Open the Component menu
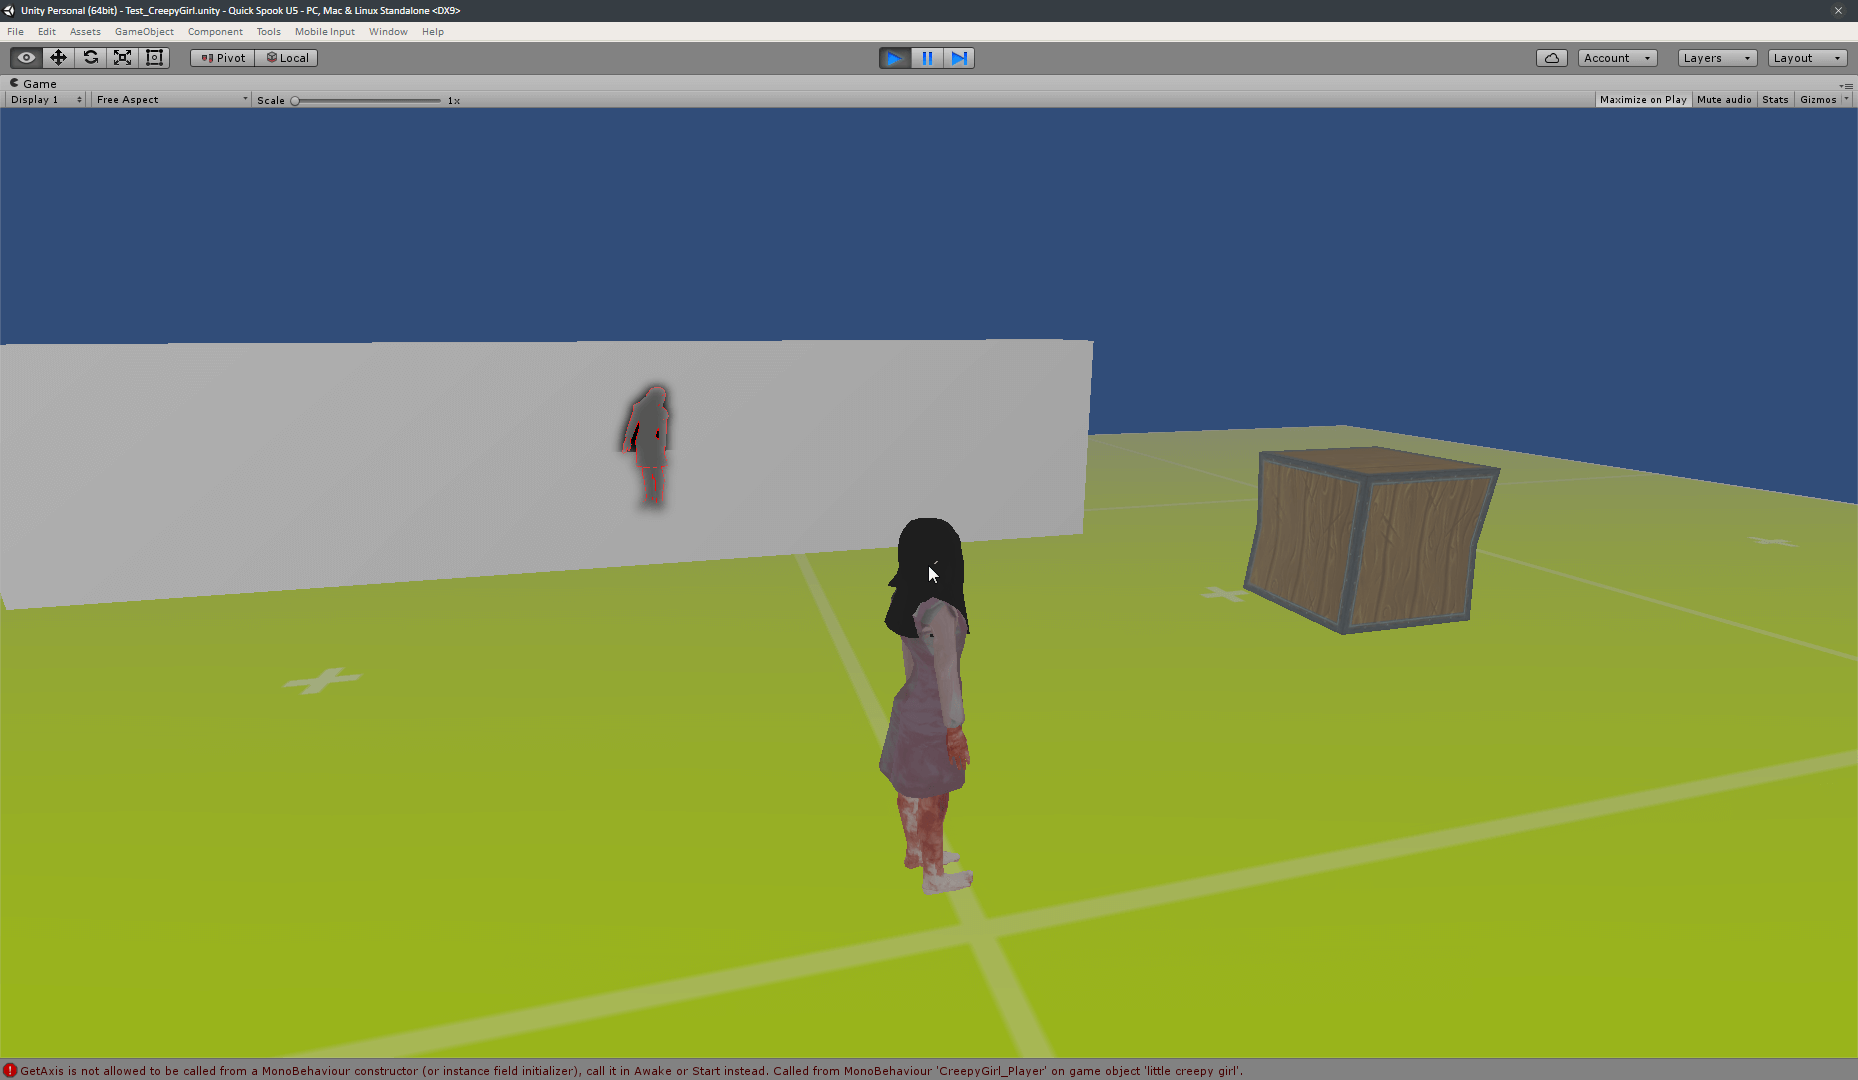This screenshot has height=1080, width=1858. pyautogui.click(x=215, y=32)
